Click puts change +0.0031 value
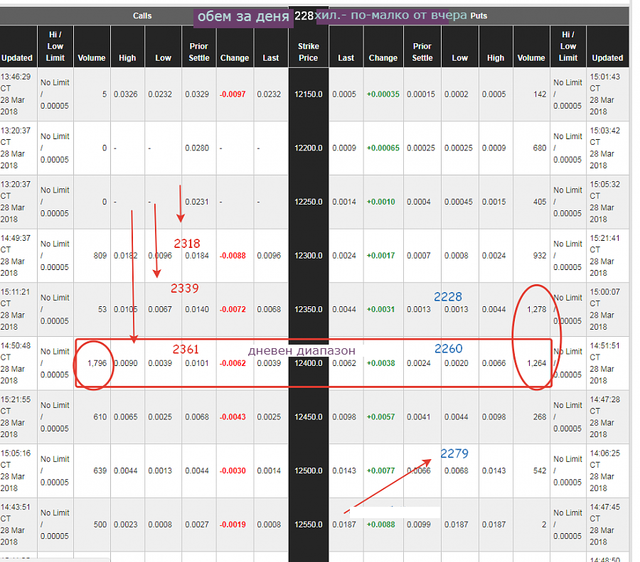Viewport: 640px width, 562px height. [380, 309]
